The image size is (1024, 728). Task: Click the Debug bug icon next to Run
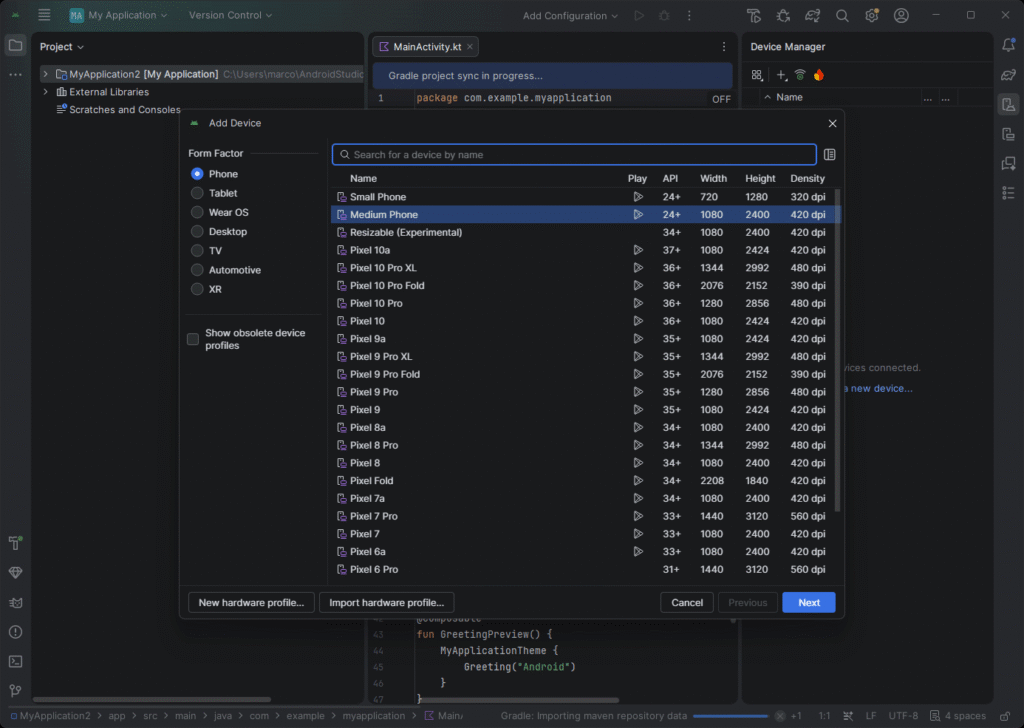pyautogui.click(x=664, y=16)
